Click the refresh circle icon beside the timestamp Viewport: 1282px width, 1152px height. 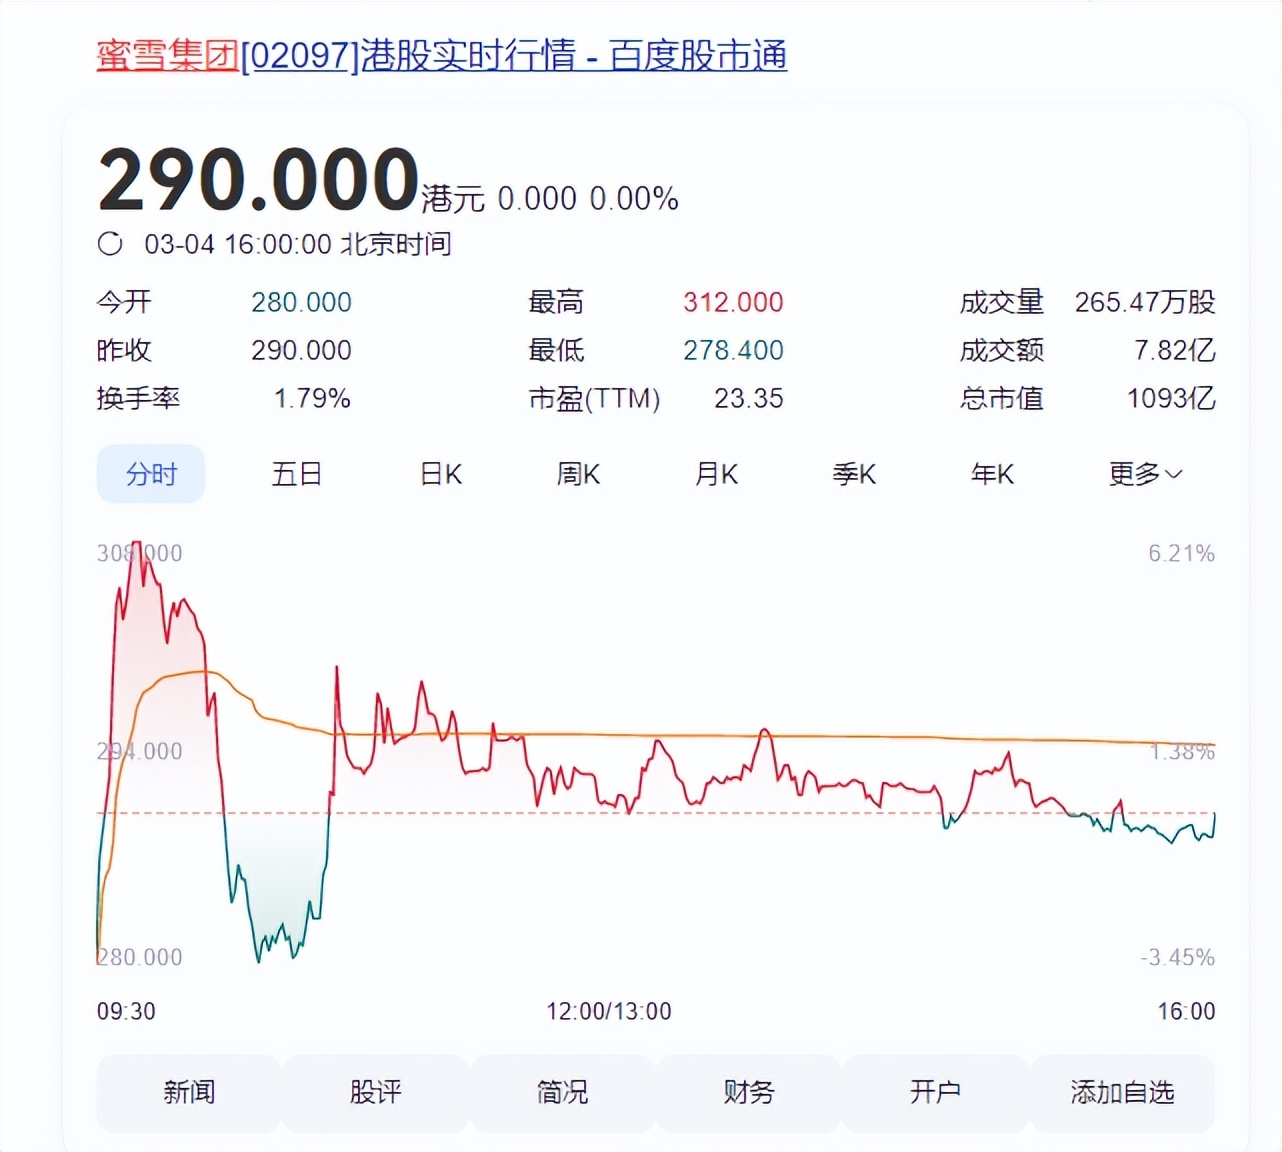click(x=110, y=244)
